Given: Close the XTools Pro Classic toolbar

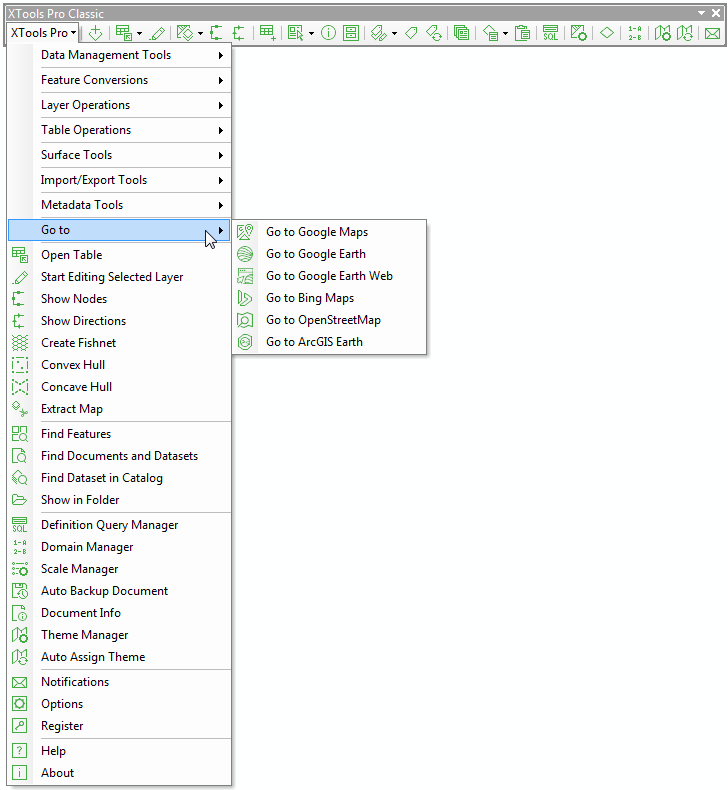Looking at the screenshot, I should 716,13.
